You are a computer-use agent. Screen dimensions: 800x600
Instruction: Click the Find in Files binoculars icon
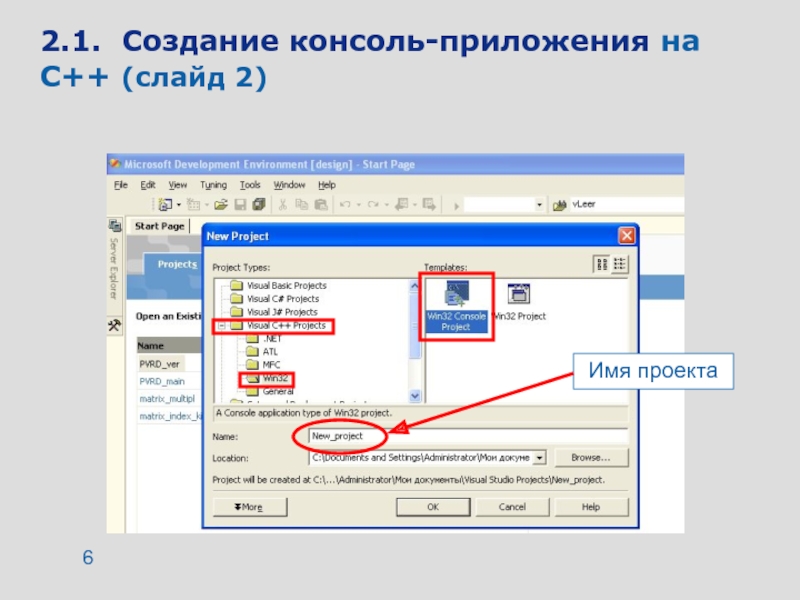tap(560, 205)
